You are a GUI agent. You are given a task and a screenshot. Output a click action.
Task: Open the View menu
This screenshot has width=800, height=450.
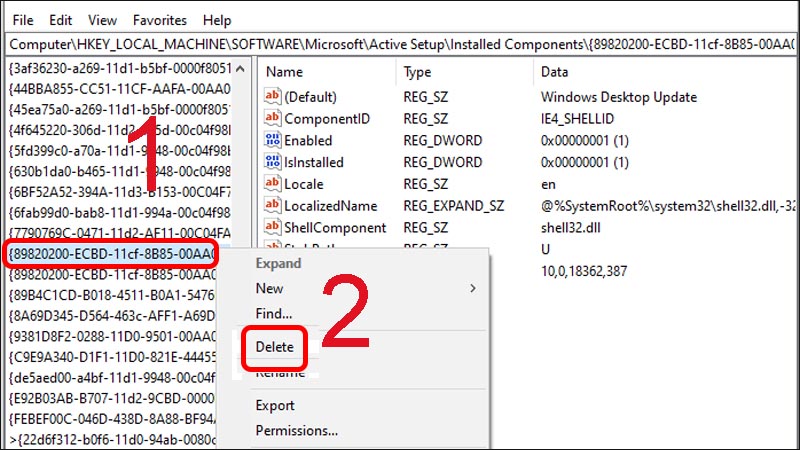point(102,20)
